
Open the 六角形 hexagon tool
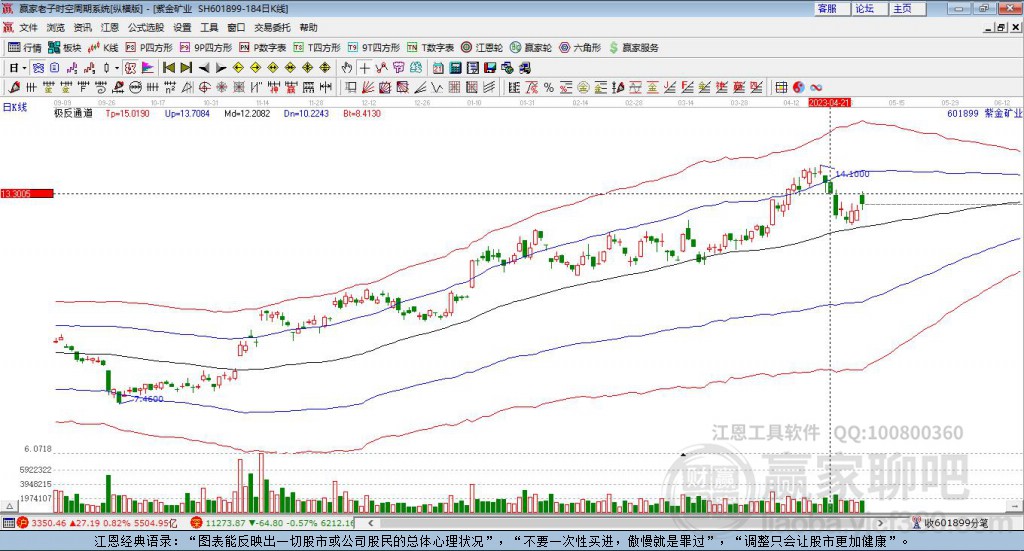click(580, 48)
